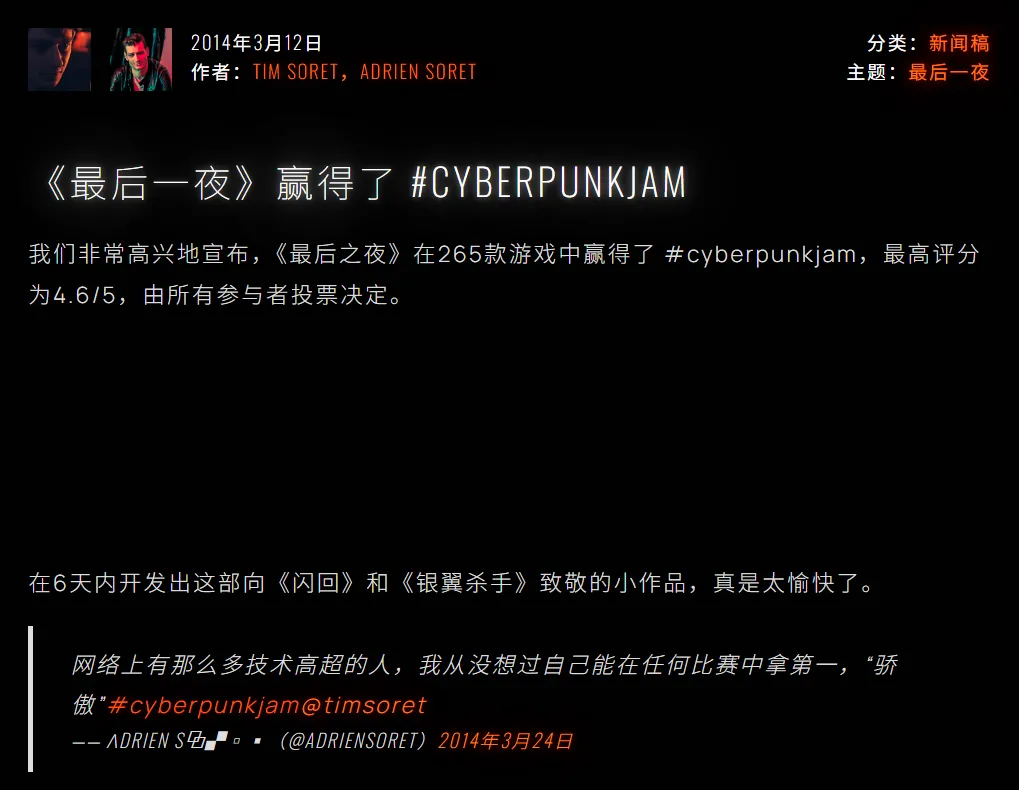This screenshot has height=790, width=1019.
Task: Click the 作者: label
Action: click(216, 72)
